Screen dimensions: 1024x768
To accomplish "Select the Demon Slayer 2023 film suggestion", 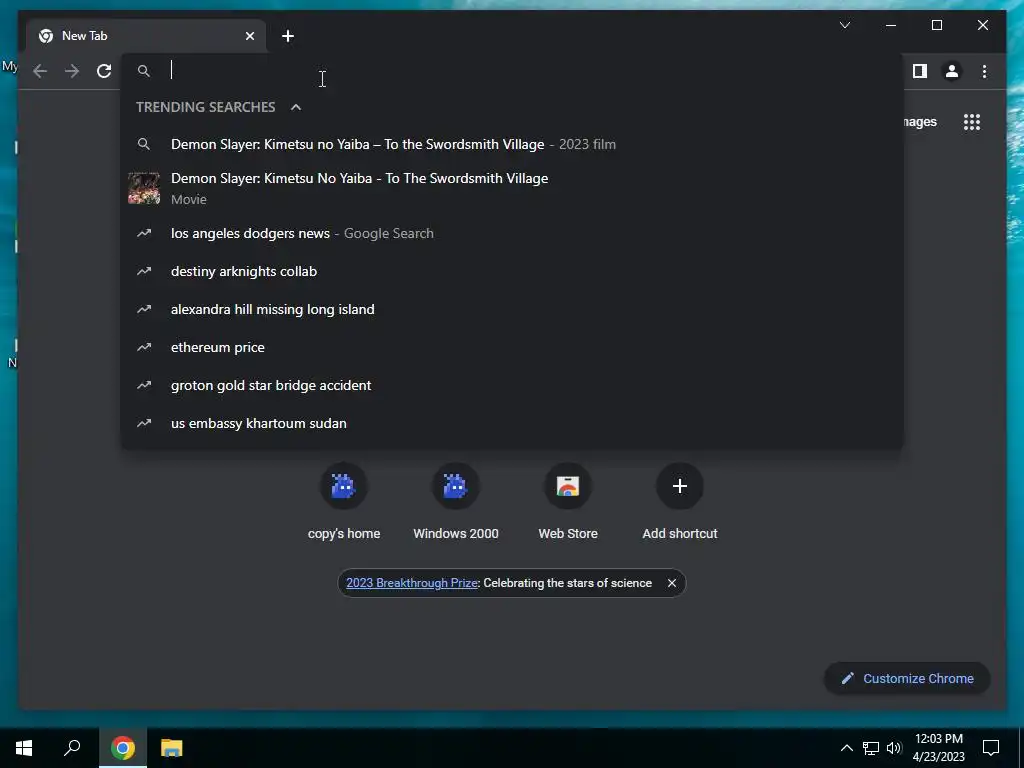I will [x=512, y=144].
